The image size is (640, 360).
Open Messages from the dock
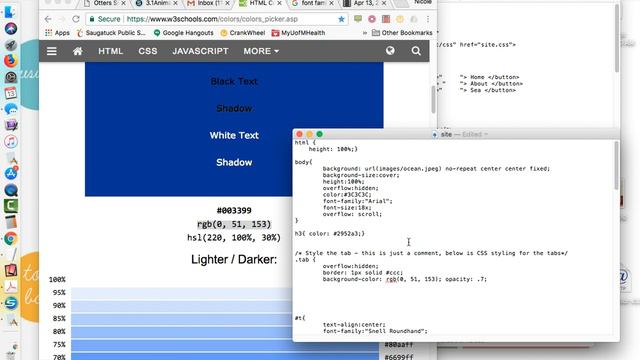tap(11, 109)
